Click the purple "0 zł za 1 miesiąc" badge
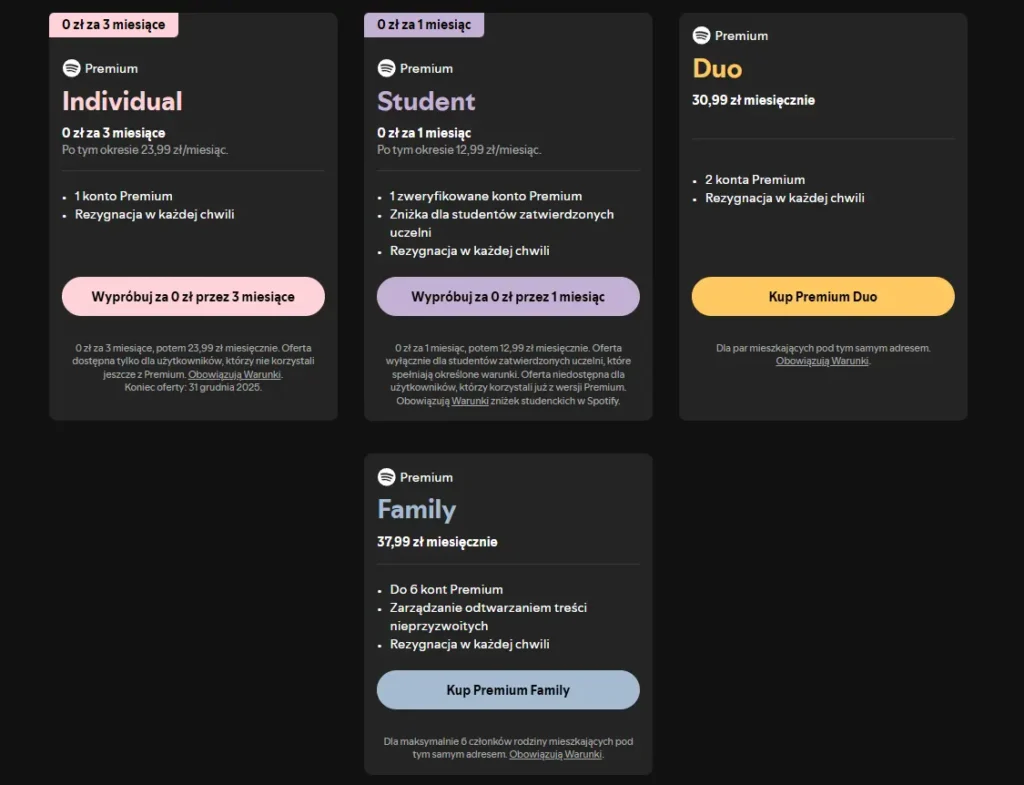Image resolution: width=1024 pixels, height=785 pixels. pos(424,24)
